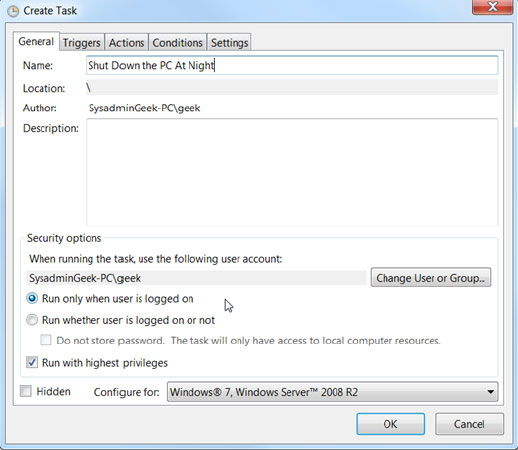Select the Settings tab

[x=229, y=43]
